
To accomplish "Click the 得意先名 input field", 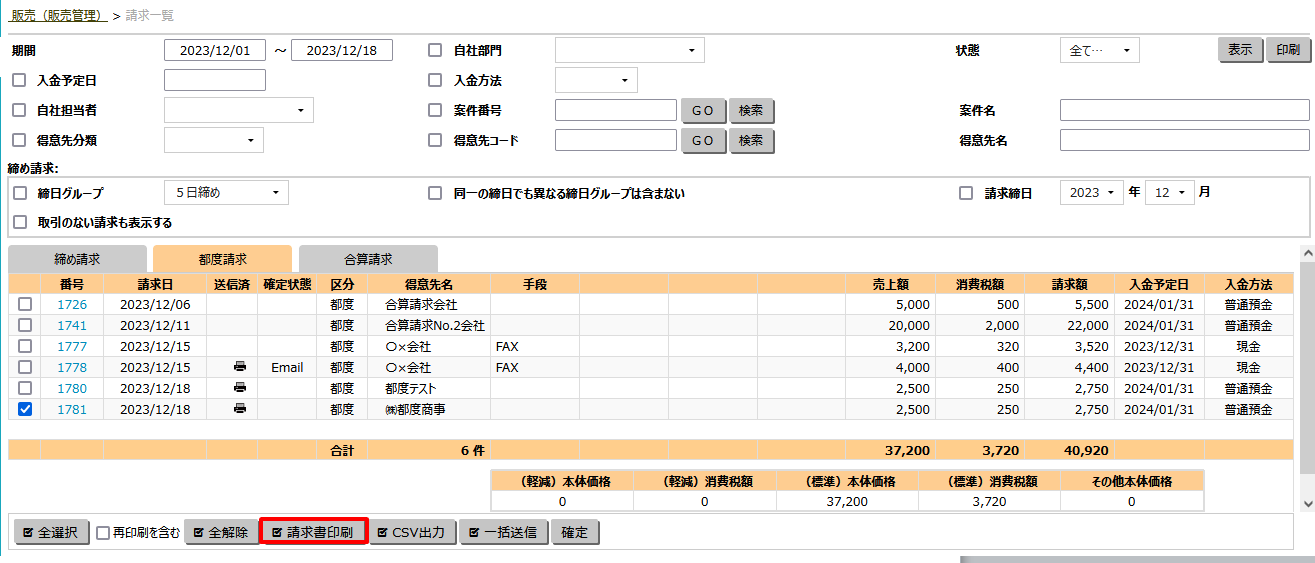I will (1184, 140).
